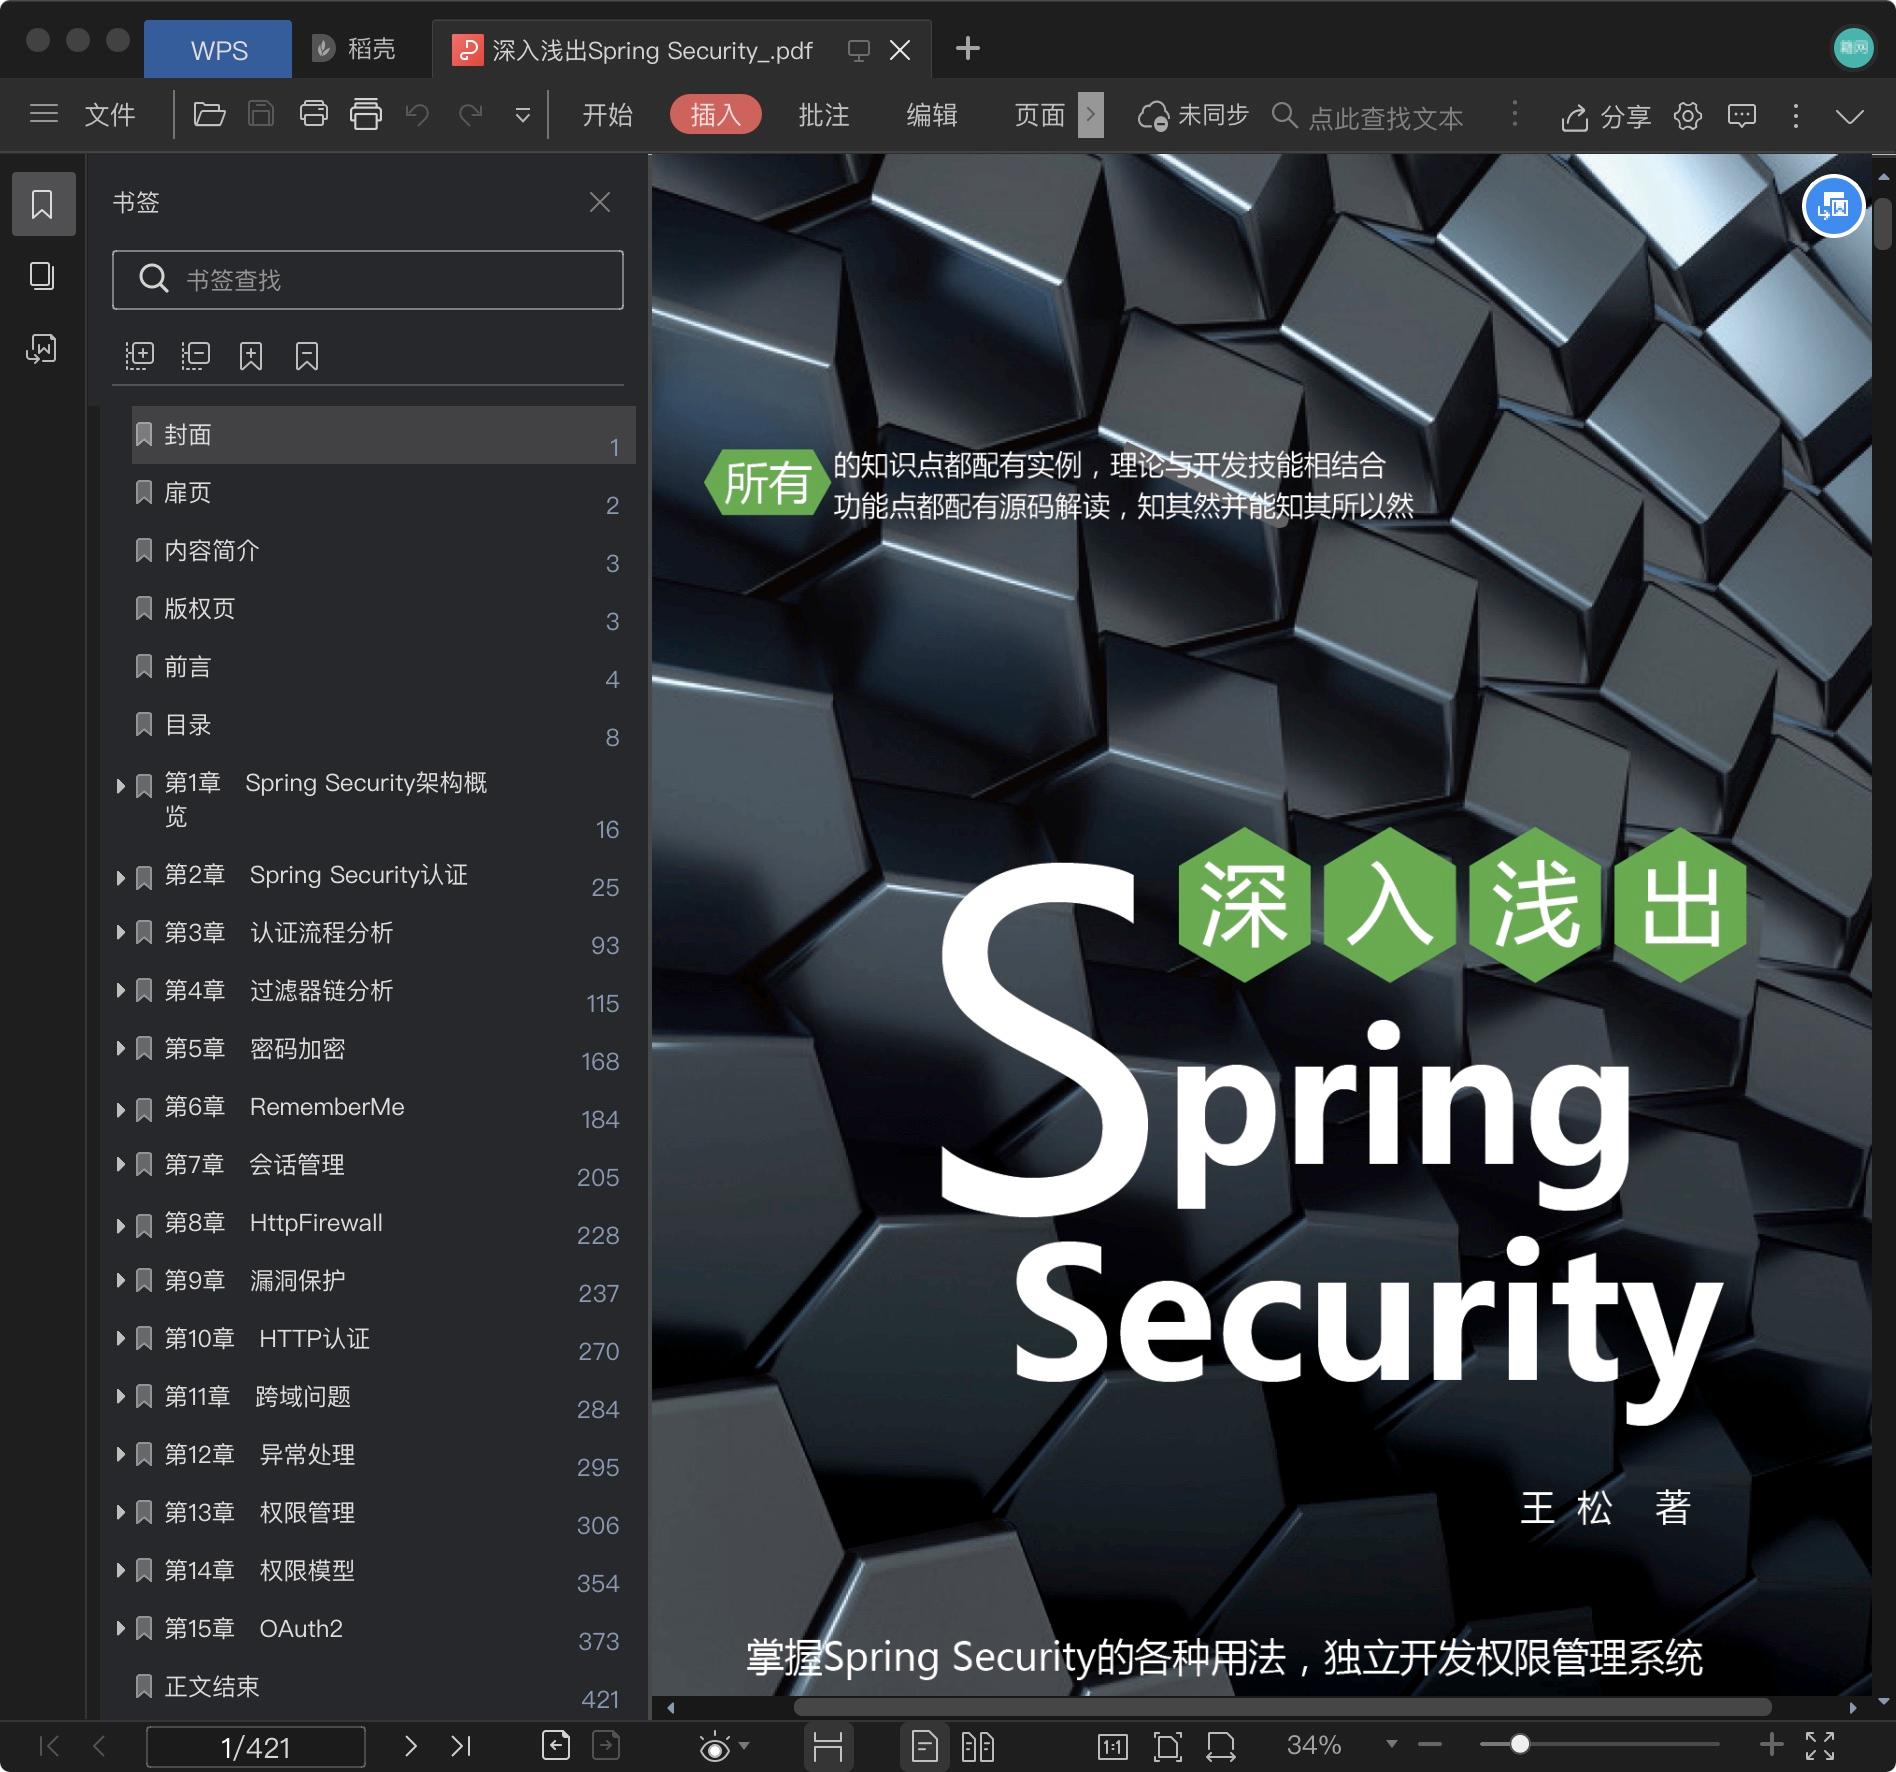Switch to the 批注 tab
Screen dimensions: 1896x1772
[823, 115]
